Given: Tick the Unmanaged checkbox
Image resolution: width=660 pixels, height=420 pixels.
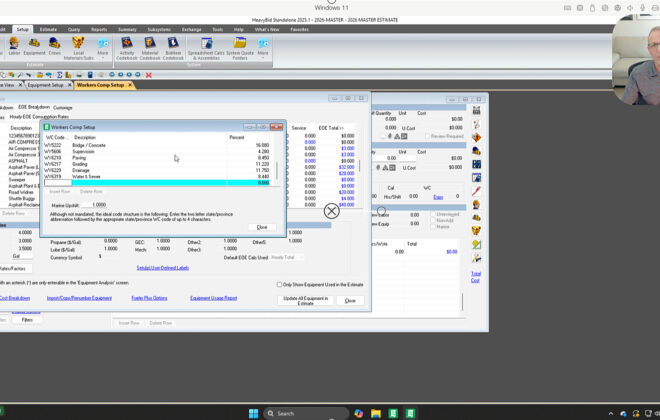Looking at the screenshot, I should [434, 213].
